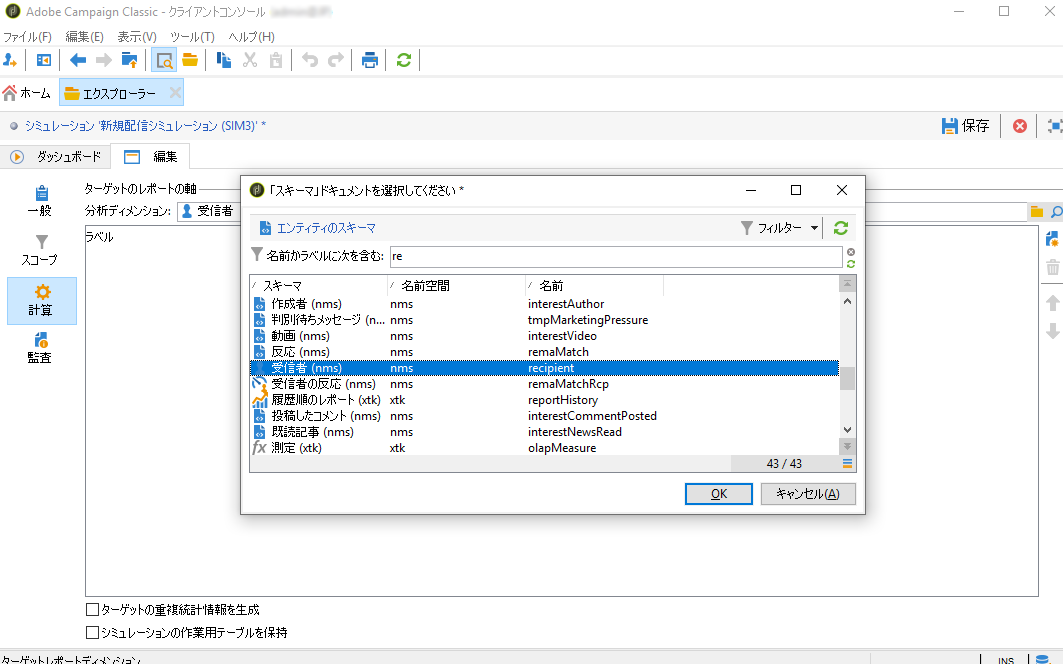
Task: Select the 判別待ちメッセージ tmpMarketingPressure row
Action: 544,320
